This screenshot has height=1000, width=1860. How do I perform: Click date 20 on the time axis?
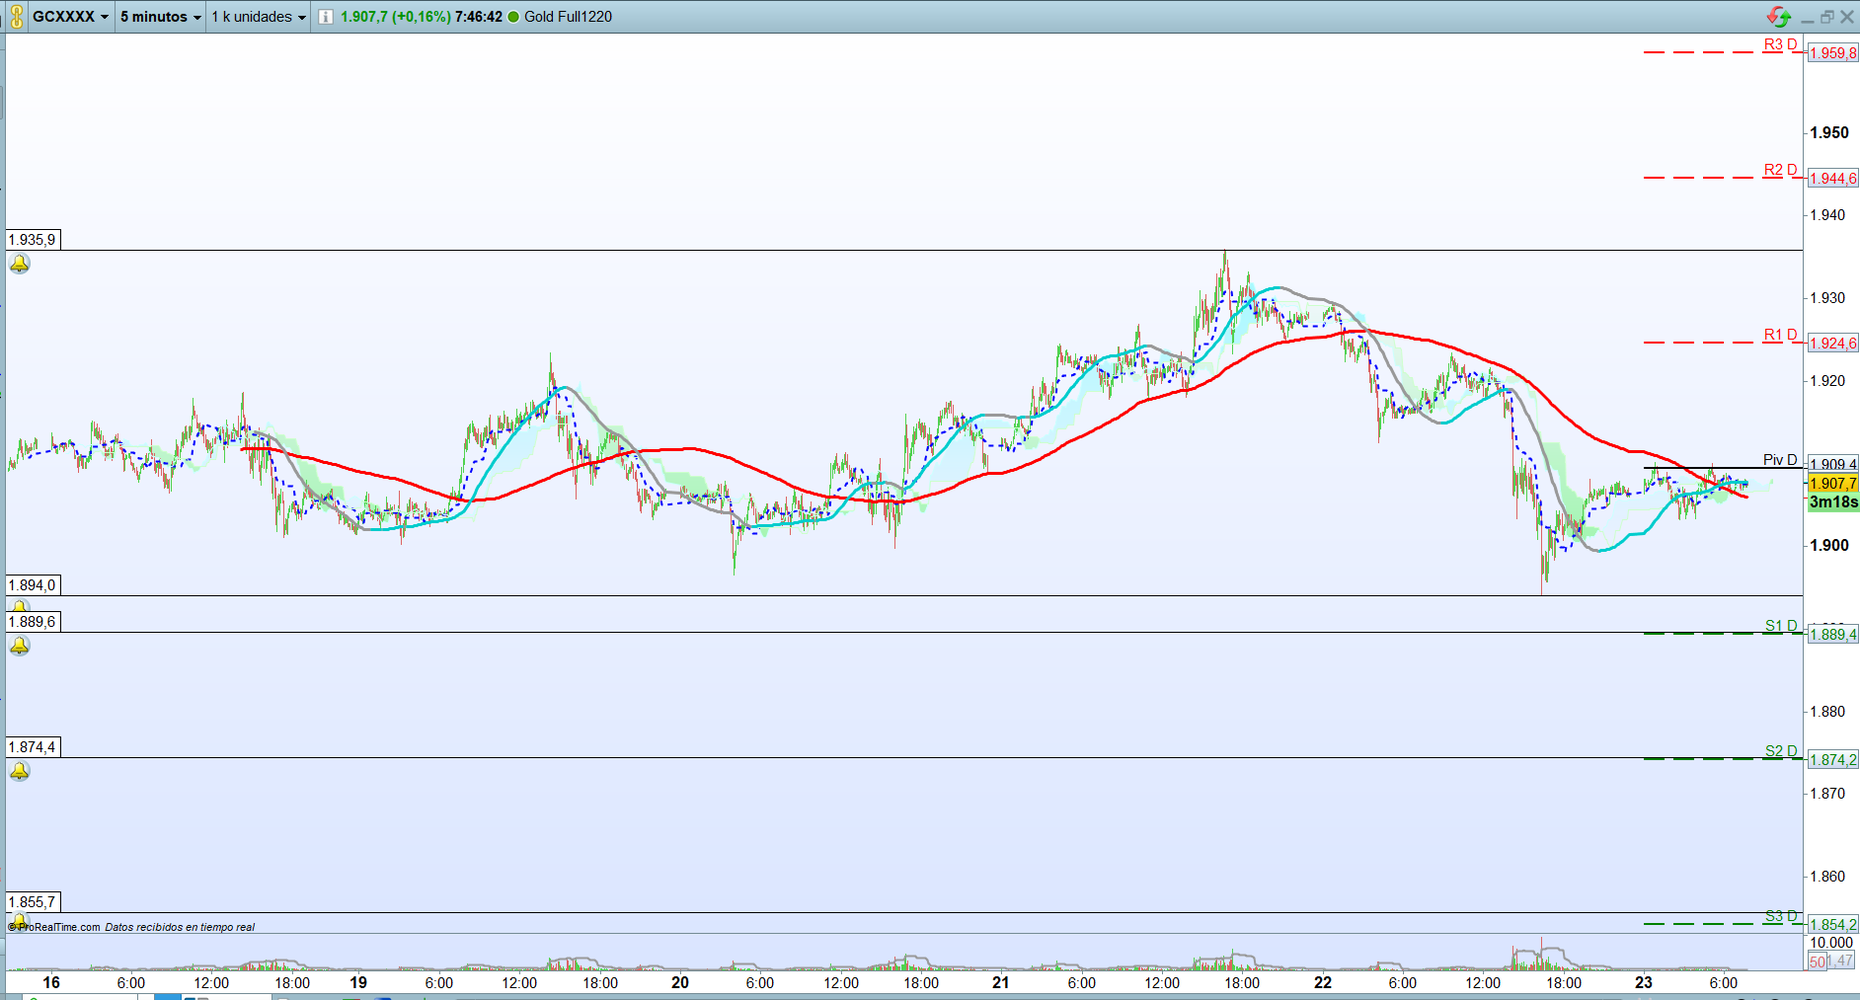[x=680, y=983]
